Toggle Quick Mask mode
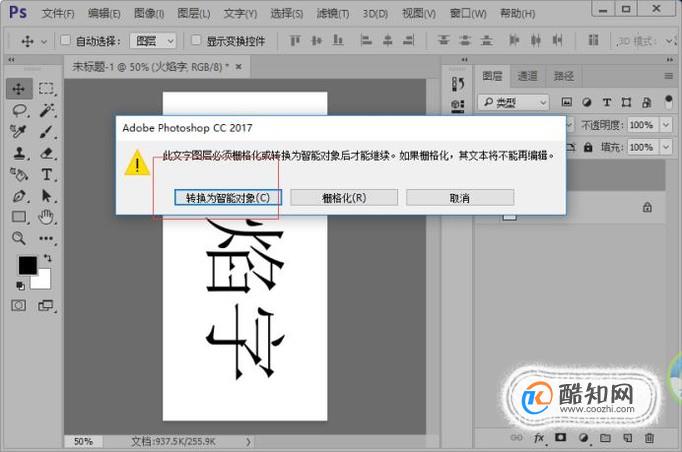 click(18, 305)
